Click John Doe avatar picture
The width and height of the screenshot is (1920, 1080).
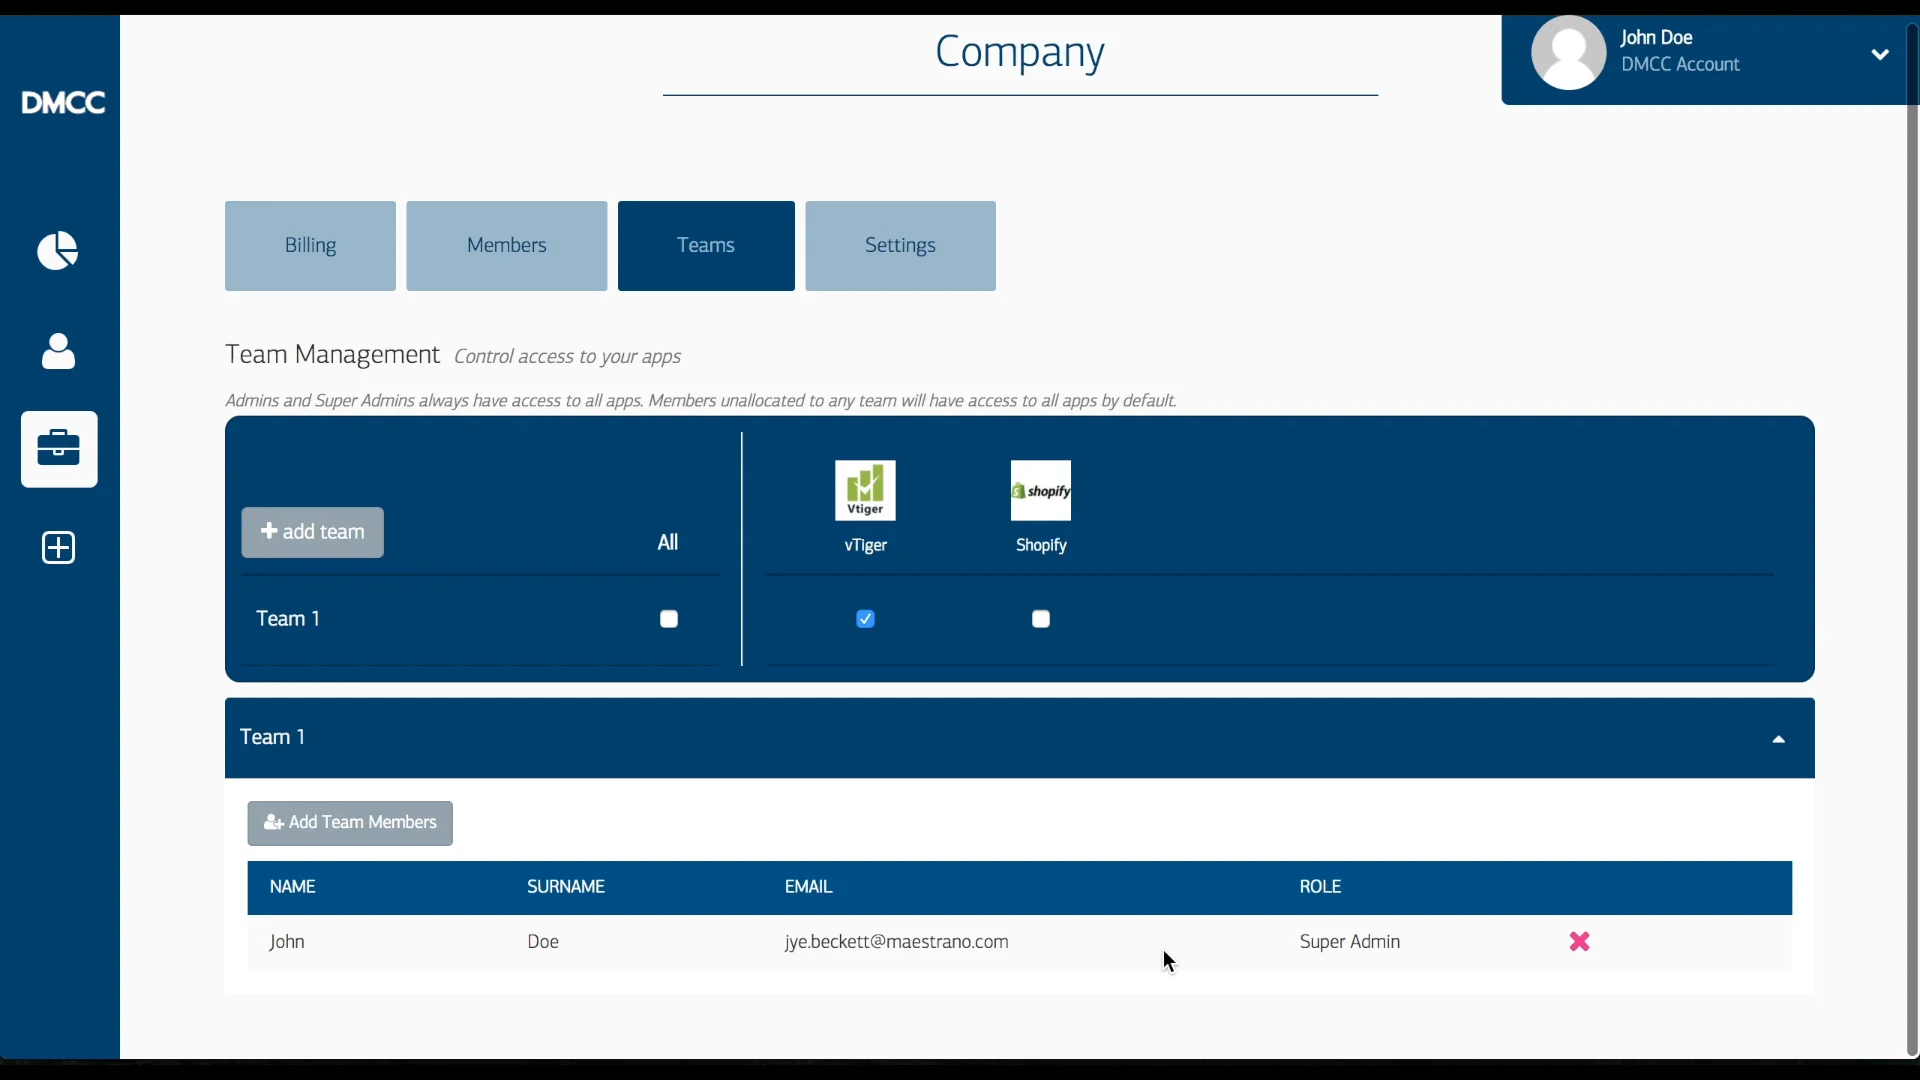(x=1569, y=53)
